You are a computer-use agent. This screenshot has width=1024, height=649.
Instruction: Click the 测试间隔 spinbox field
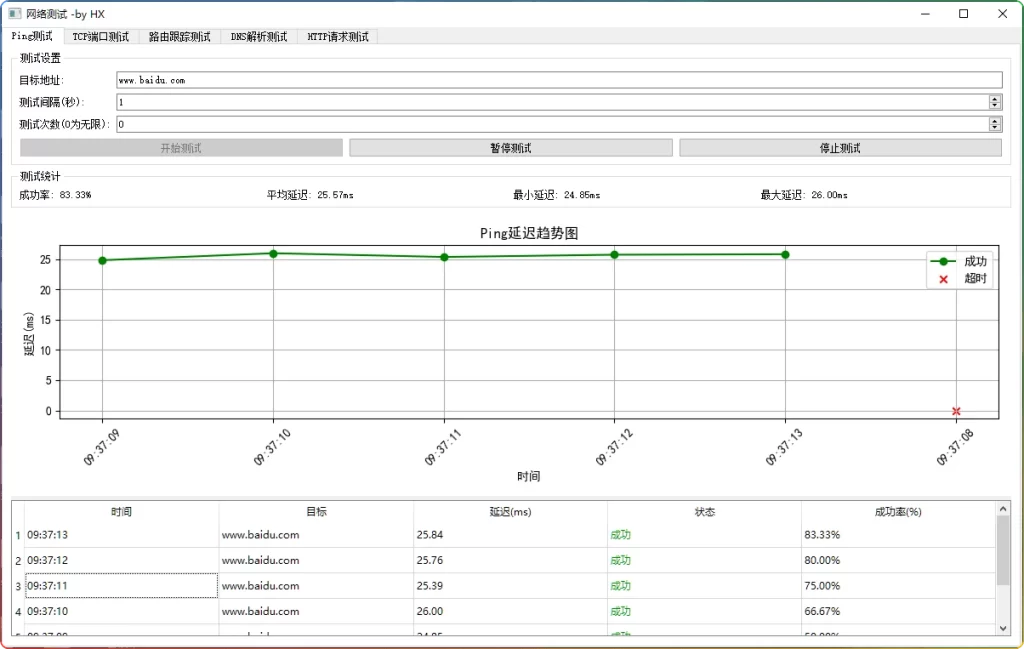pyautogui.click(x=550, y=102)
